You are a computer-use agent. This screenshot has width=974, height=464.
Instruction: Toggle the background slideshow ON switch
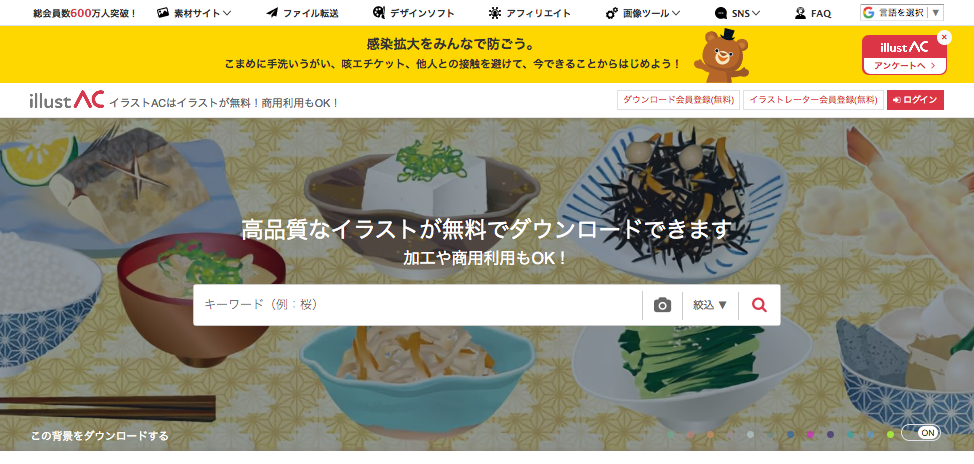[x=921, y=433]
